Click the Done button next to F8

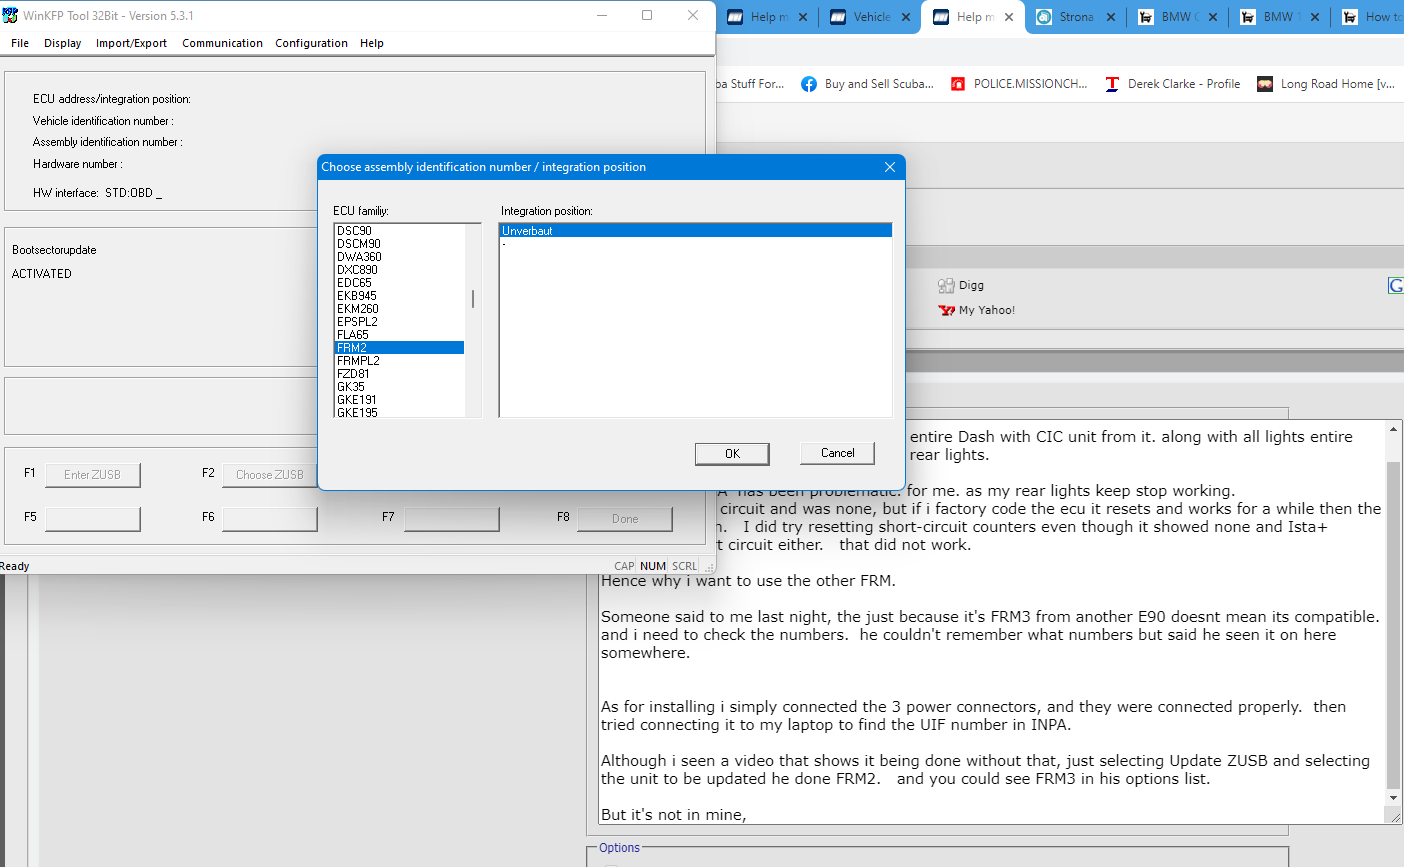pyautogui.click(x=625, y=519)
